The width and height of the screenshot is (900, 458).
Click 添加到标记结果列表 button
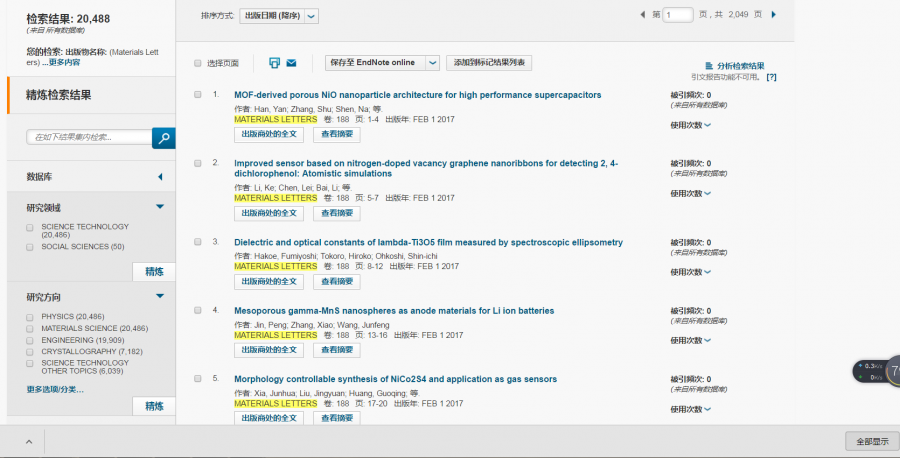pyautogui.click(x=489, y=63)
